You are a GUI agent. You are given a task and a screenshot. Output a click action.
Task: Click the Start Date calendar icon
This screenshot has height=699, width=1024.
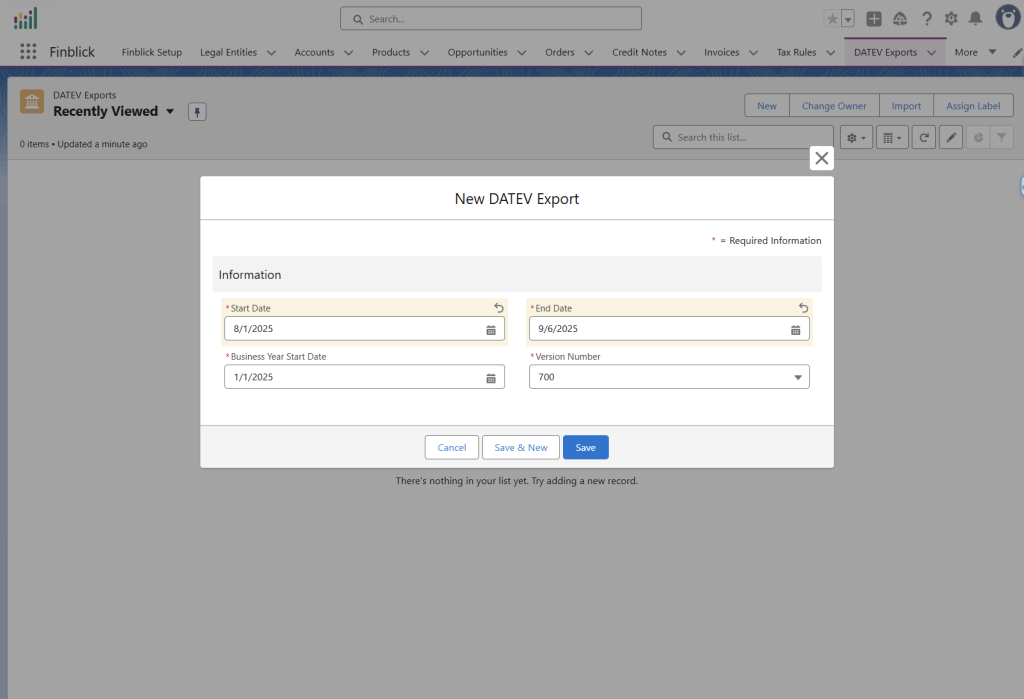(491, 329)
